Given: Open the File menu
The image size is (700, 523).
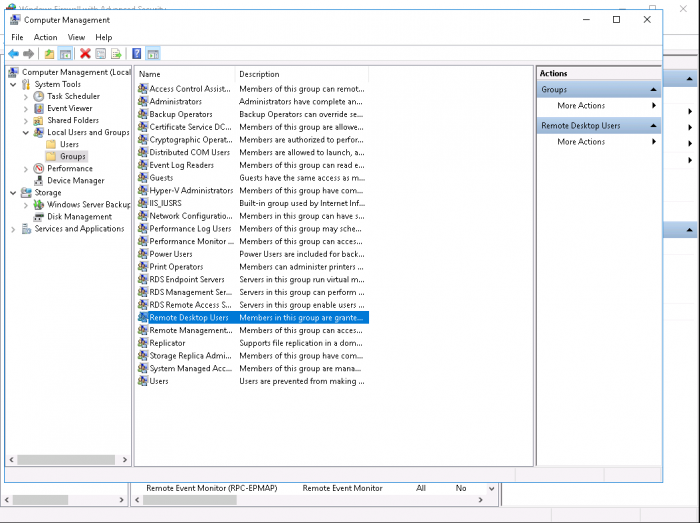Looking at the screenshot, I should tap(17, 37).
